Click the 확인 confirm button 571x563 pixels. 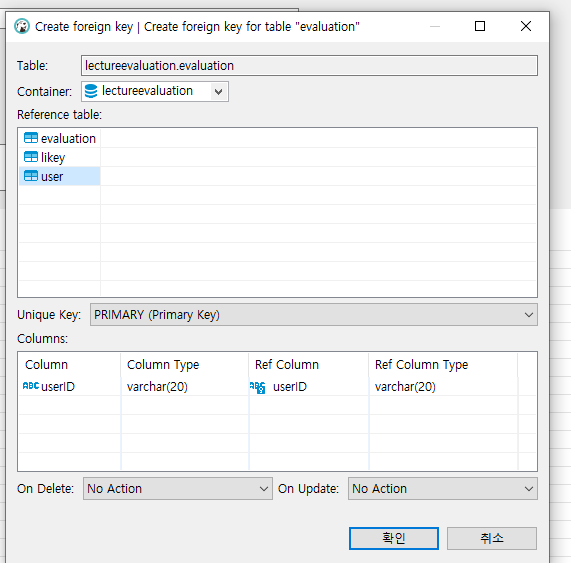pos(394,538)
